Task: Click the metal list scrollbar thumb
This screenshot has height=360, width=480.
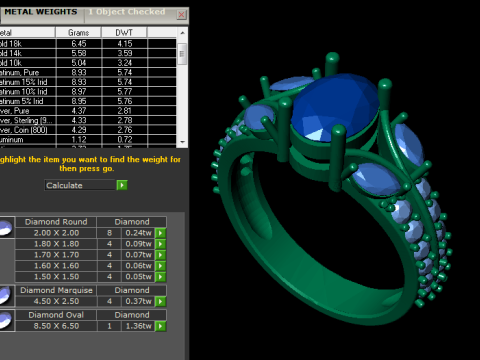Action: pos(182,54)
